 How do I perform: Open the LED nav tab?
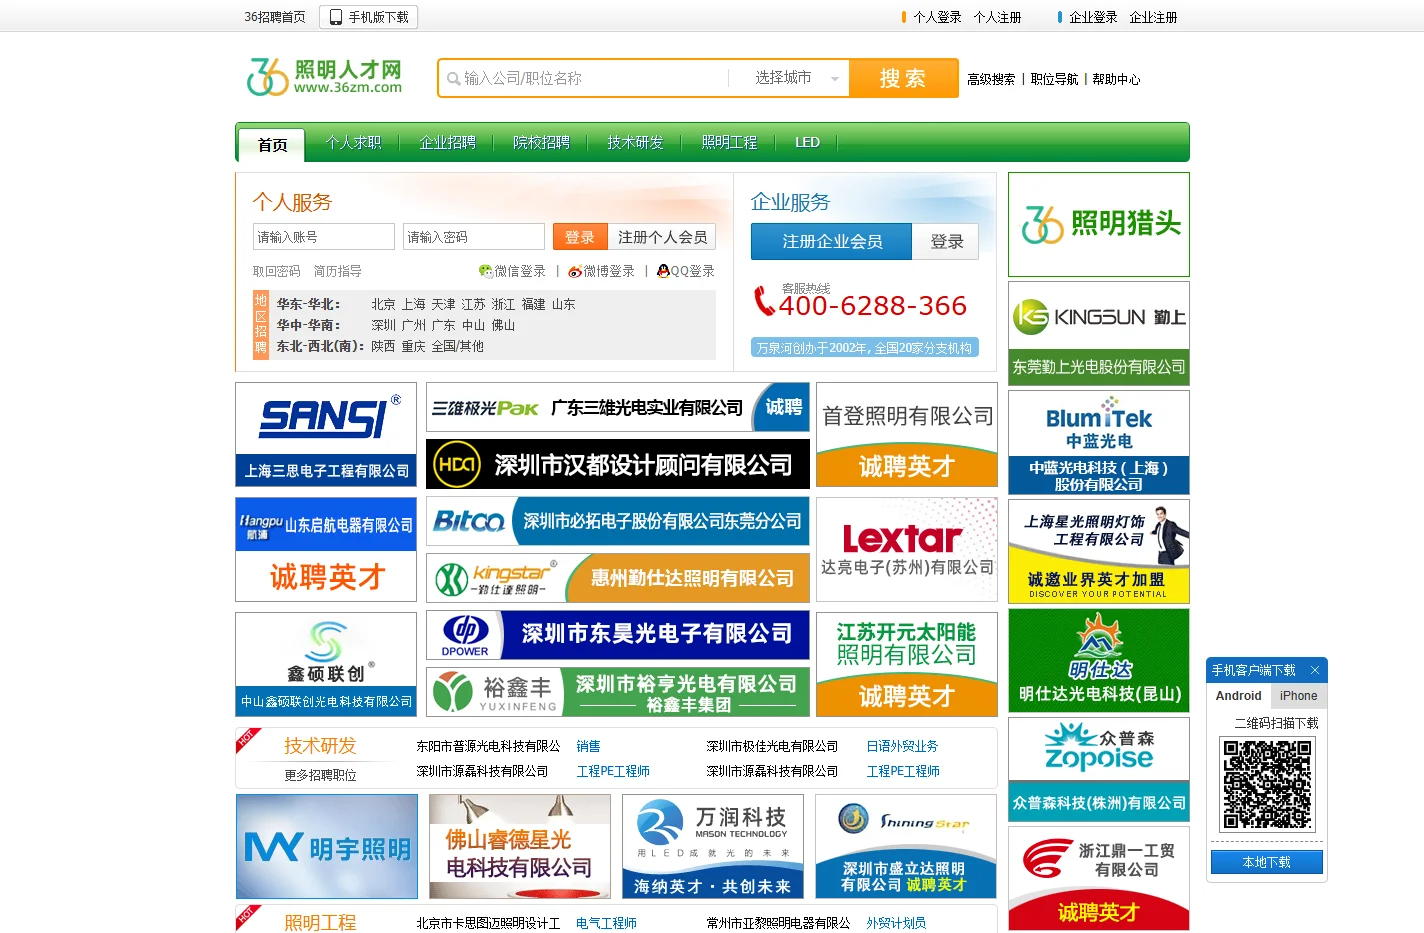[x=807, y=143]
